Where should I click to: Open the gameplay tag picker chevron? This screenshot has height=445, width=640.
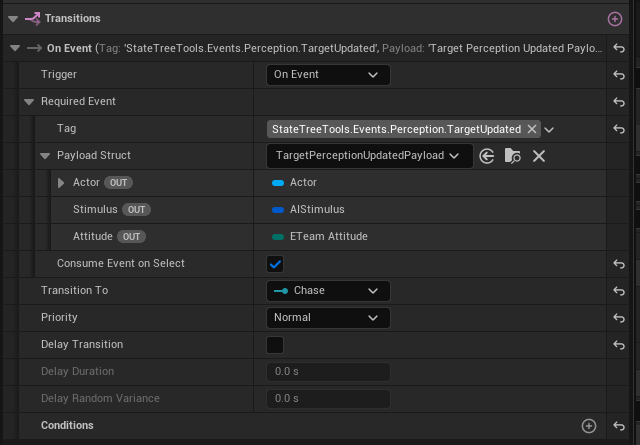pos(549,130)
